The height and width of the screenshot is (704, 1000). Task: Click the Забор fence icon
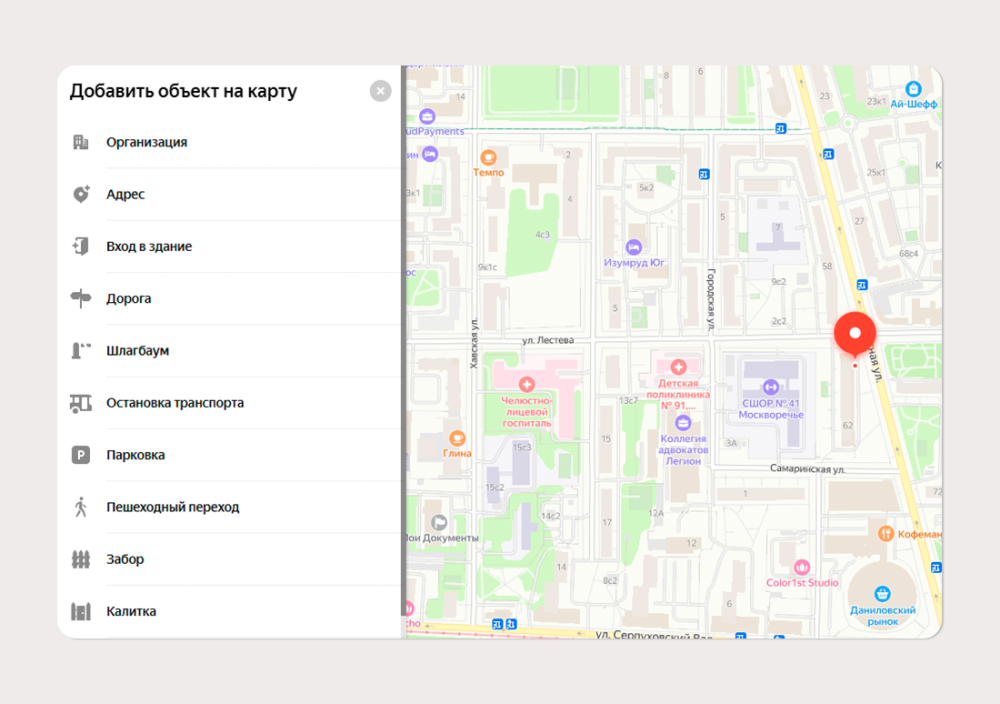pyautogui.click(x=81, y=559)
